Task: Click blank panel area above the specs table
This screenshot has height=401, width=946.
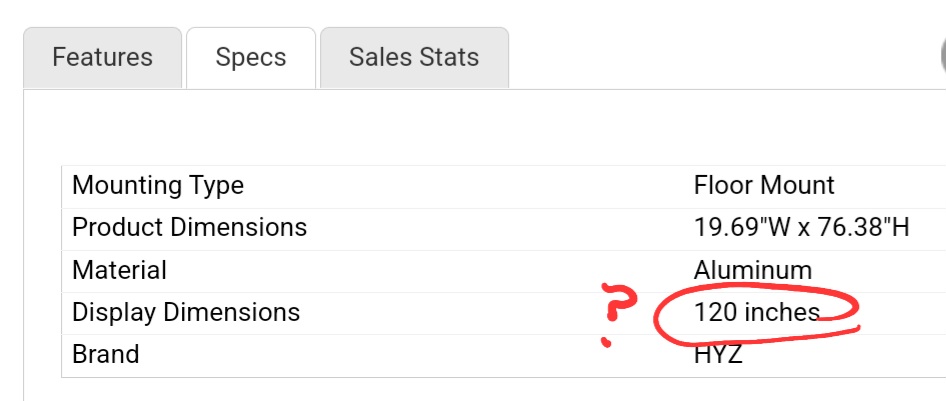Action: pyautogui.click(x=483, y=127)
